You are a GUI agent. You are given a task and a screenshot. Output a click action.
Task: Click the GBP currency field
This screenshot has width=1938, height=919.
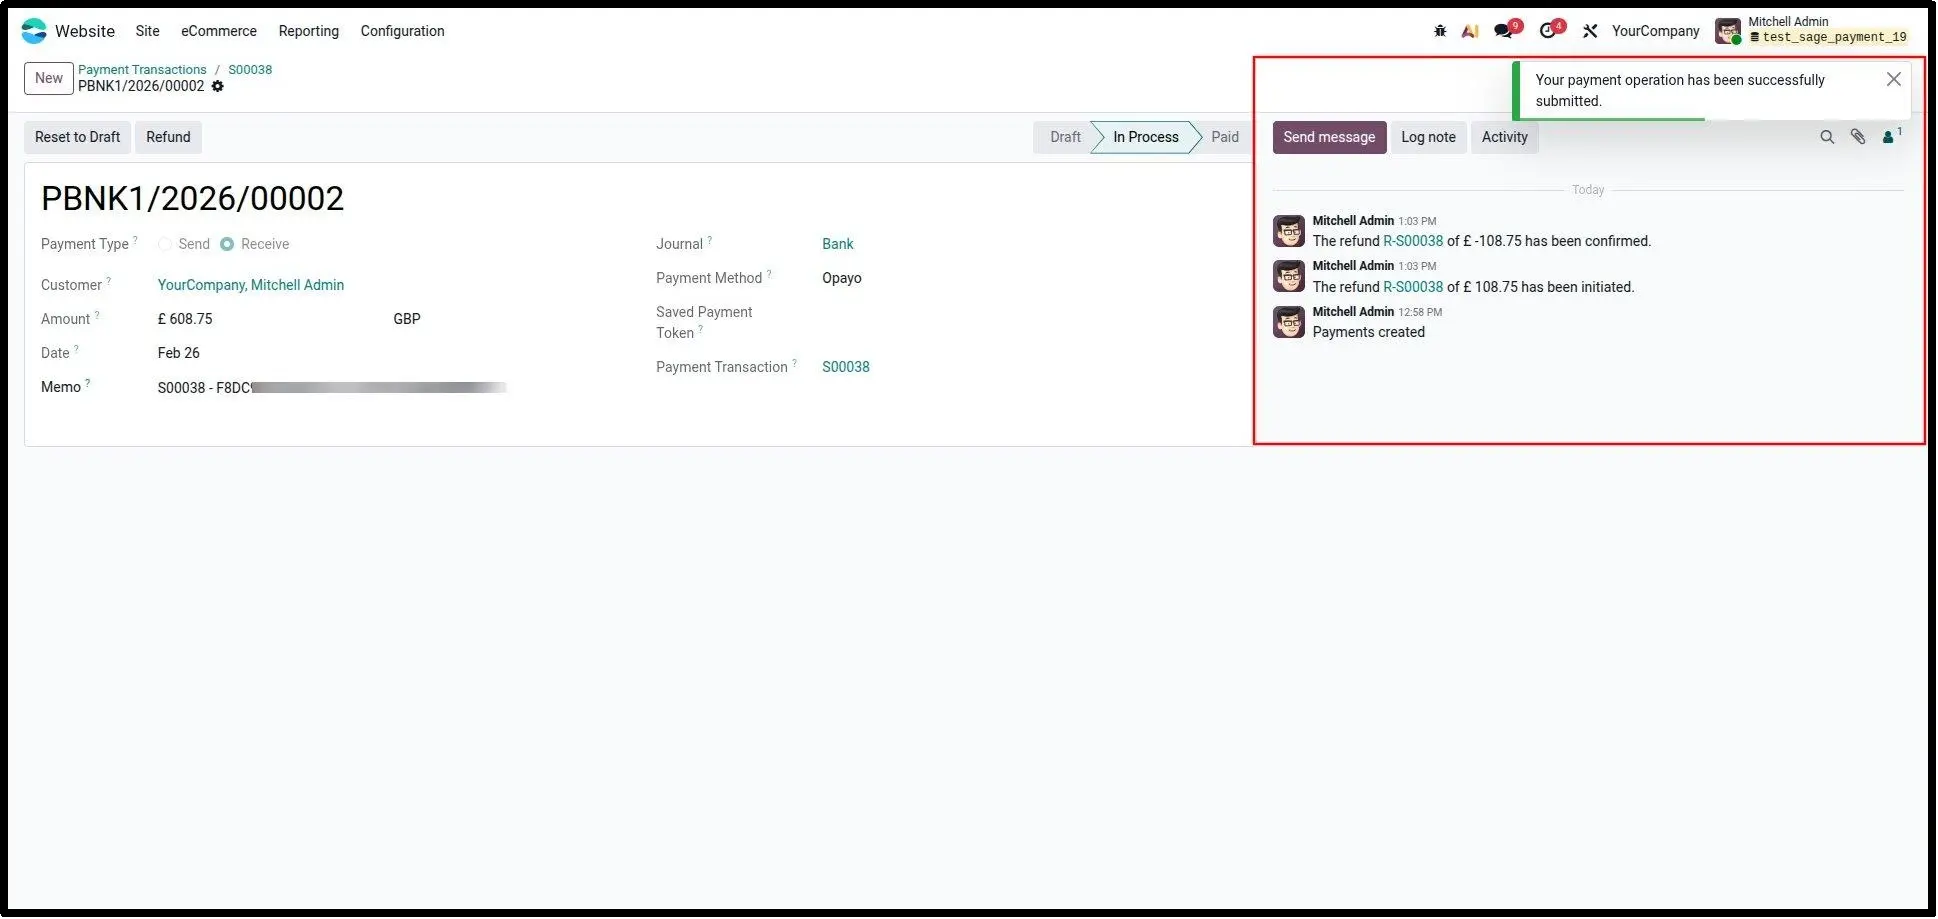pos(408,320)
